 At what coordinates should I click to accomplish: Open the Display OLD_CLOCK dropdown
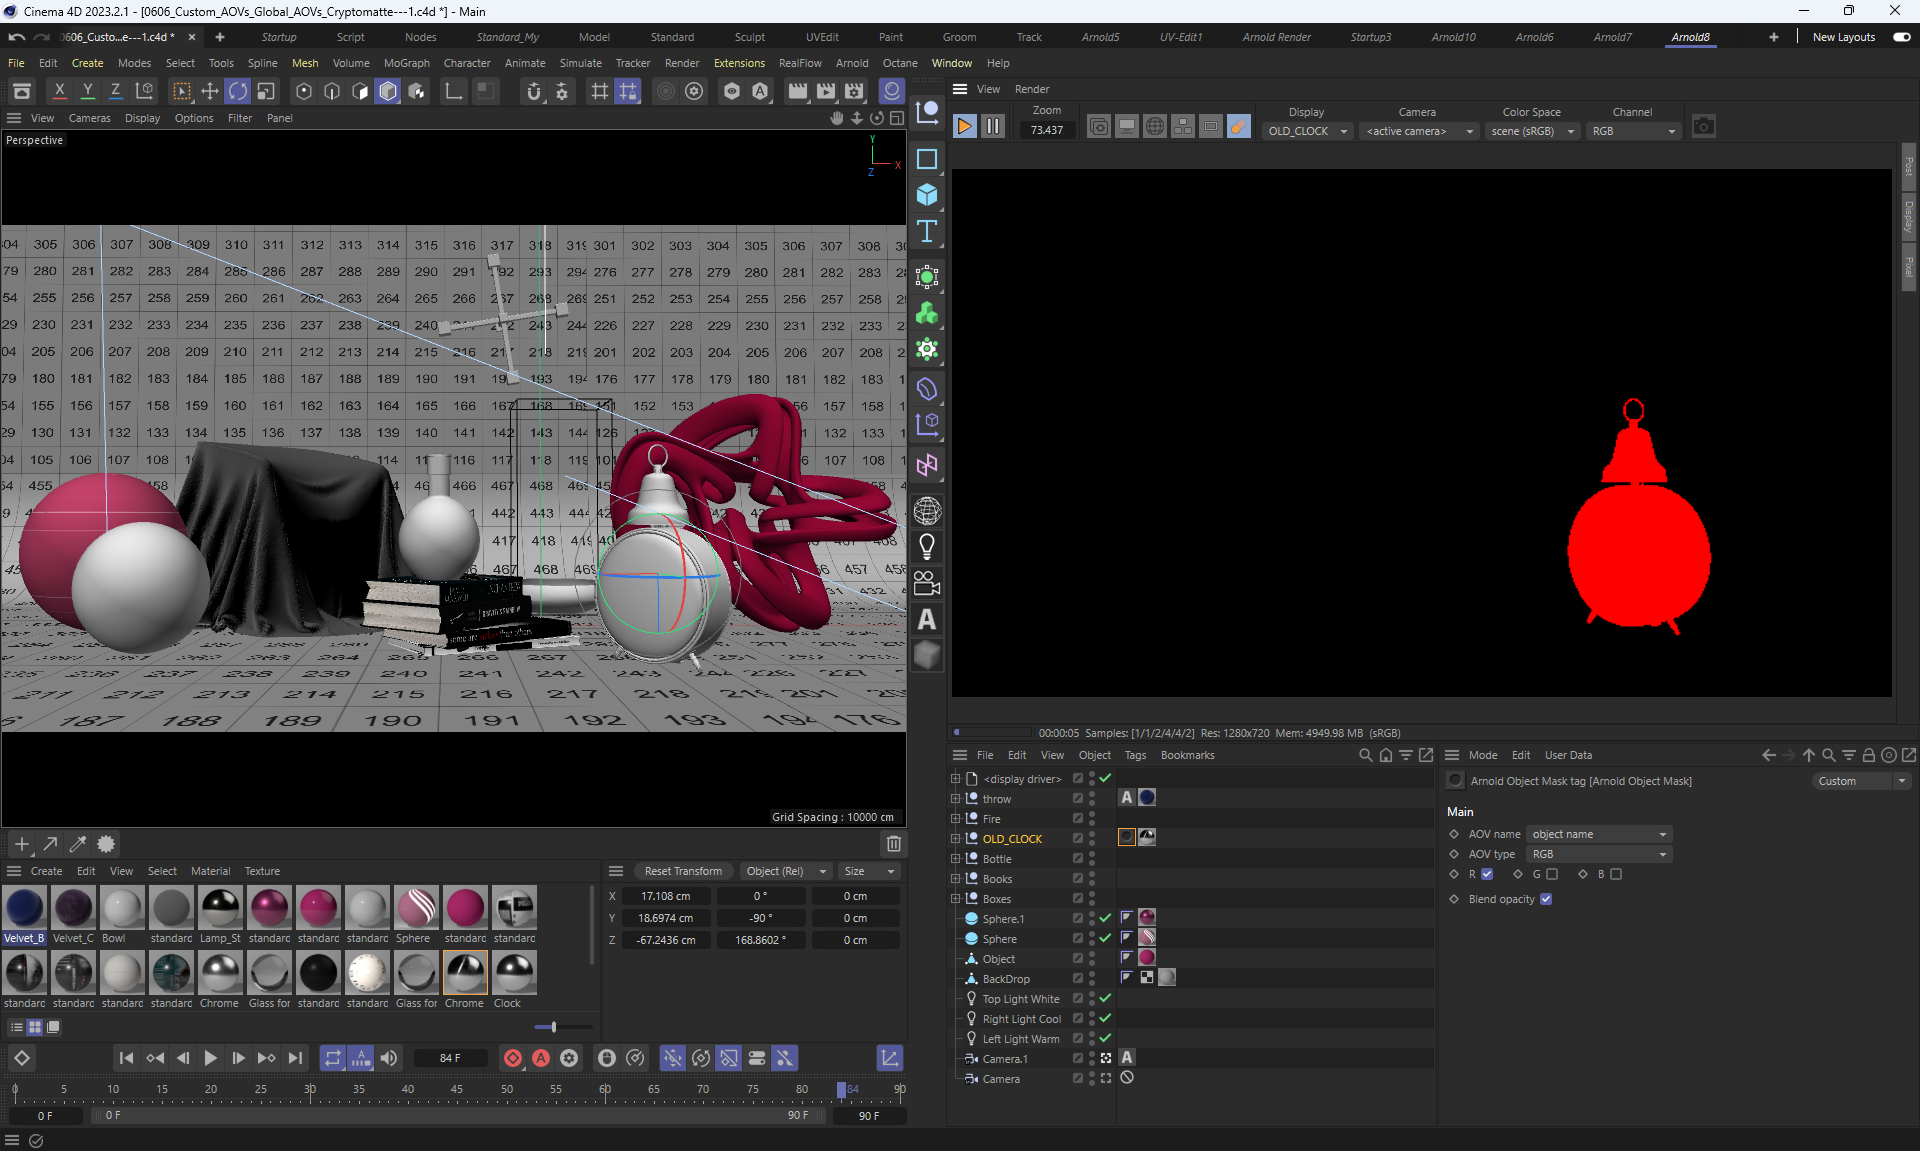click(1307, 131)
